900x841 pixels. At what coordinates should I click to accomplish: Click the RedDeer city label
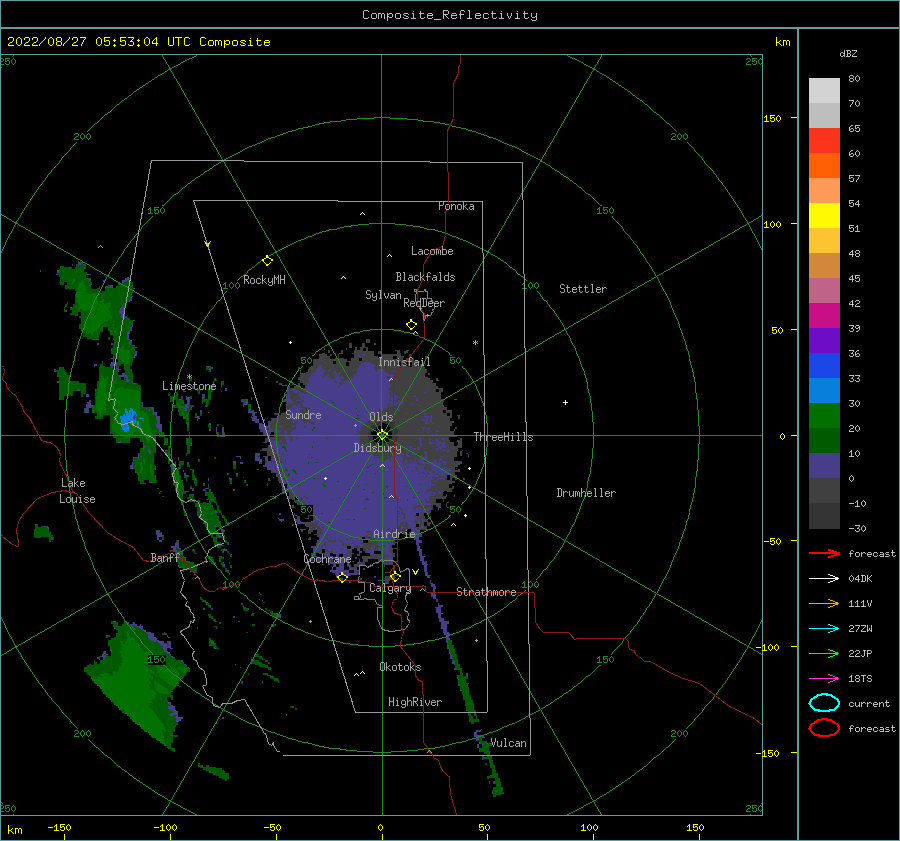[x=424, y=303]
